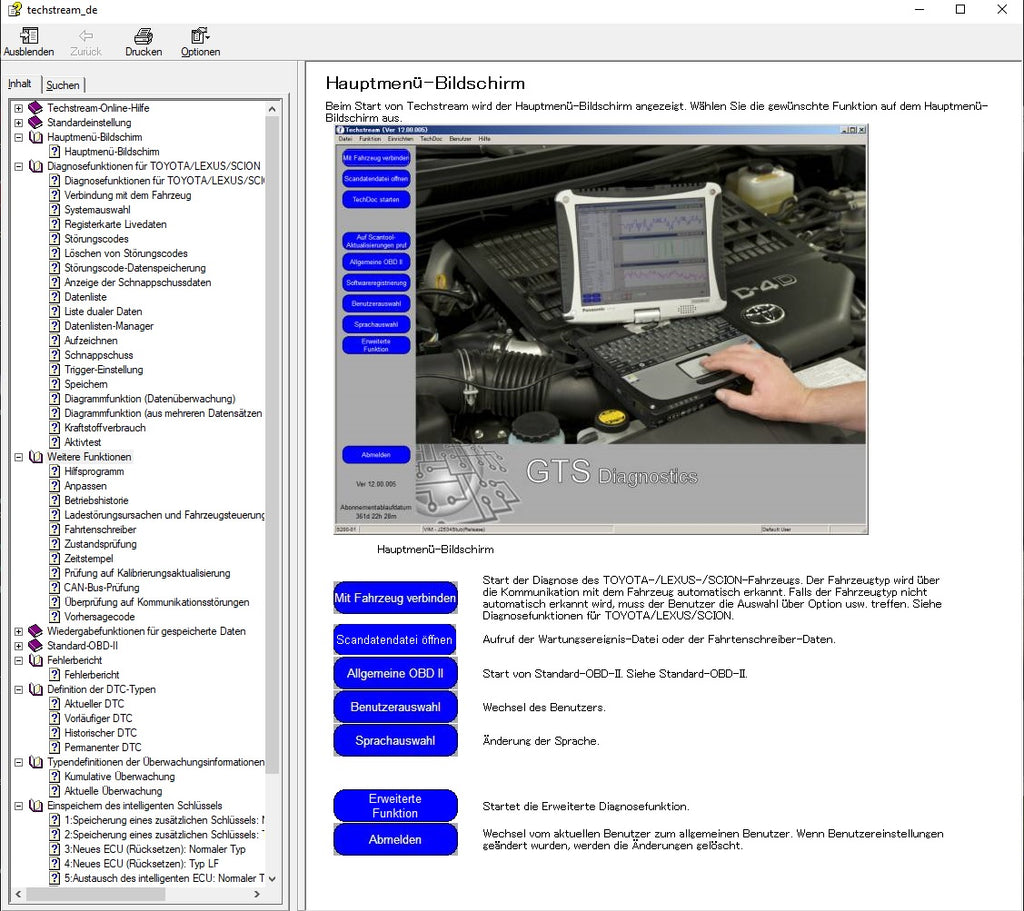Collapse the Hauptmenü-Bildschirm tree node

coord(18,137)
